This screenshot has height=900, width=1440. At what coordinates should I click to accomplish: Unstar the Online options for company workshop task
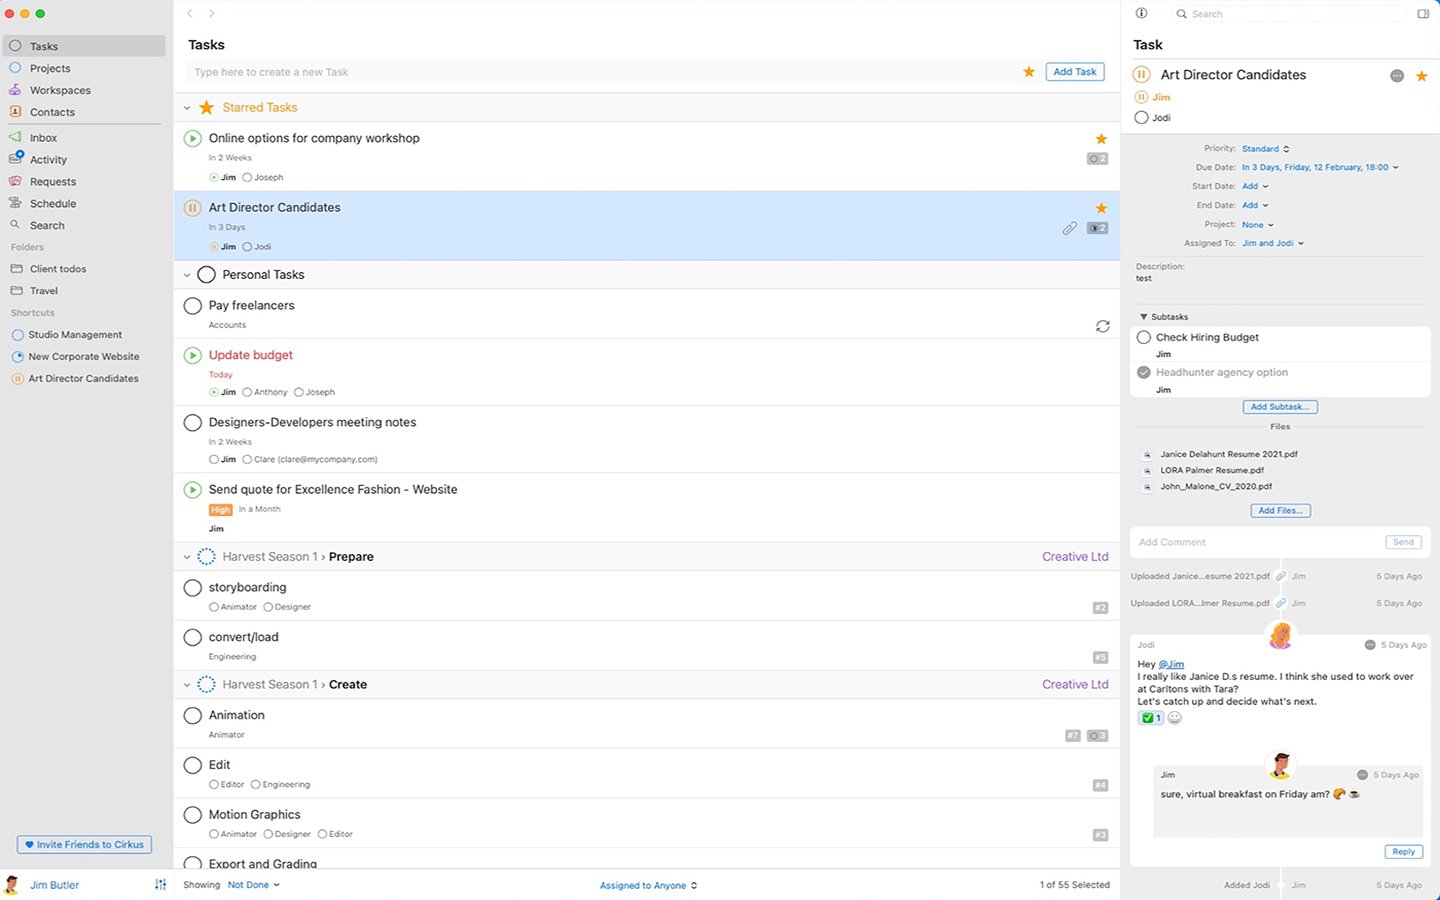[x=1101, y=139]
